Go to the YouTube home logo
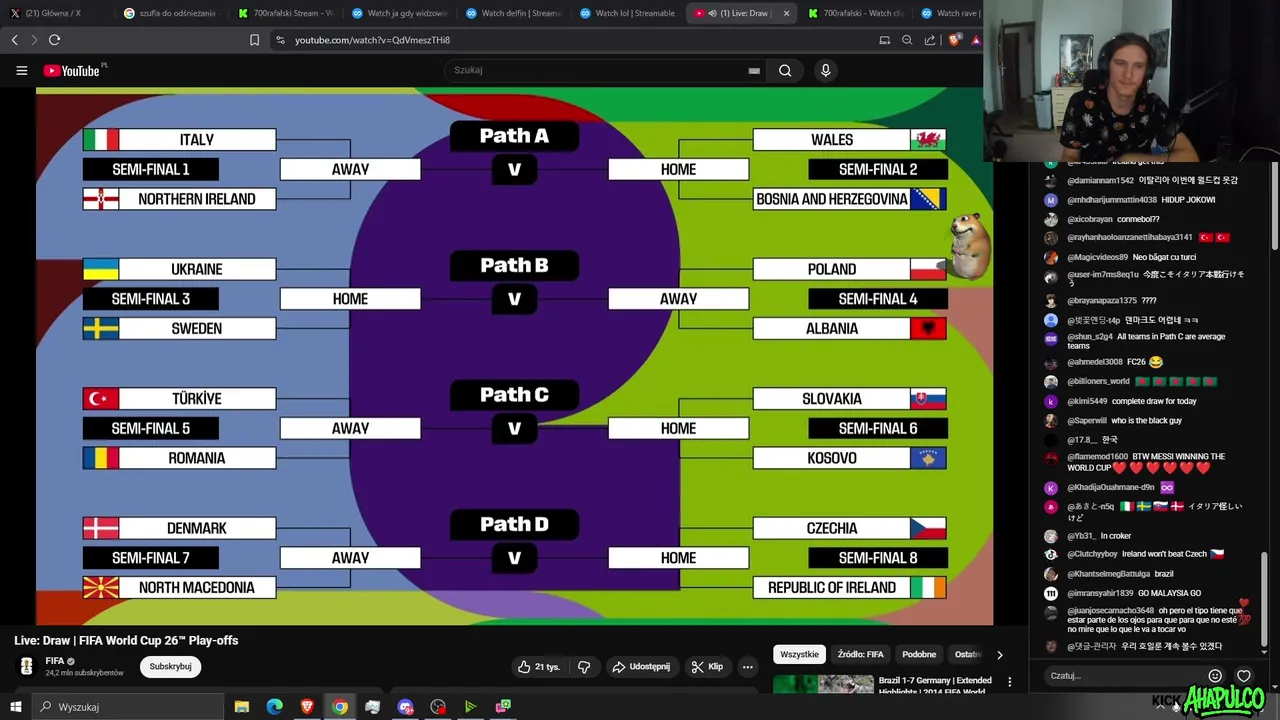1280x720 pixels. pos(72,70)
